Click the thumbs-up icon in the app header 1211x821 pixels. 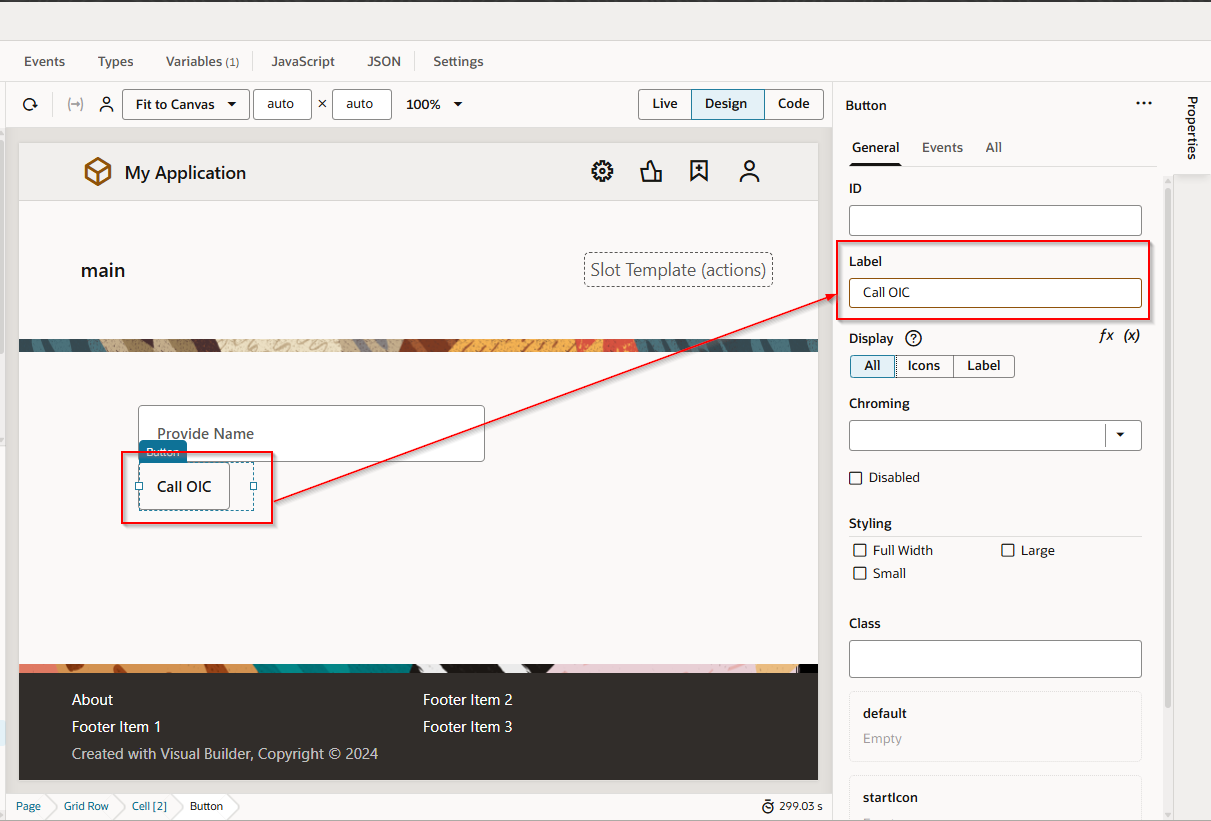click(x=651, y=171)
